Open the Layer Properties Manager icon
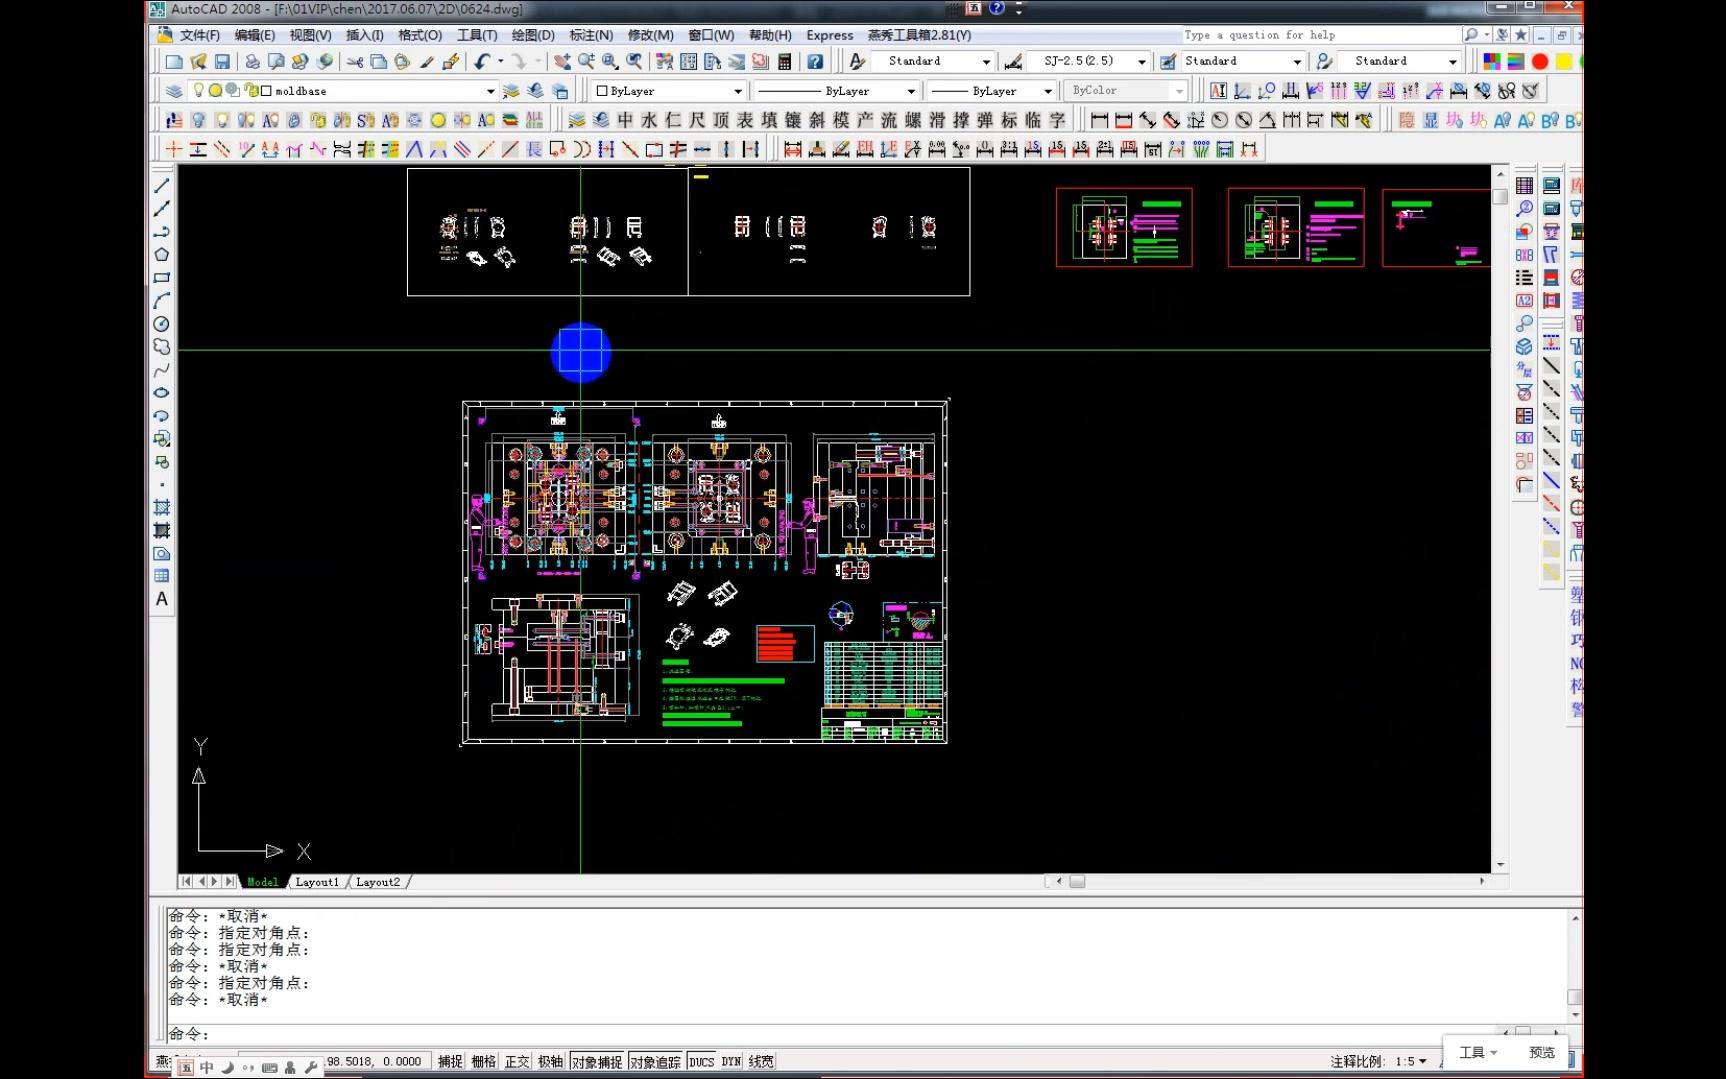 click(174, 91)
